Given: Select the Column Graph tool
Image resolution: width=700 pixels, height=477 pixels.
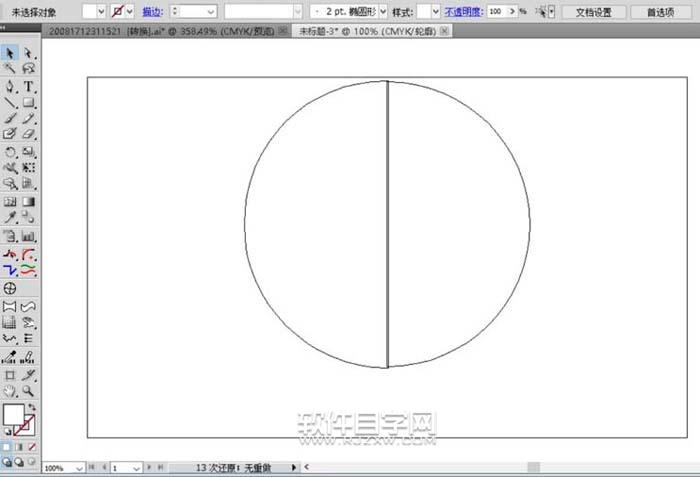Looking at the screenshot, I should [29, 236].
